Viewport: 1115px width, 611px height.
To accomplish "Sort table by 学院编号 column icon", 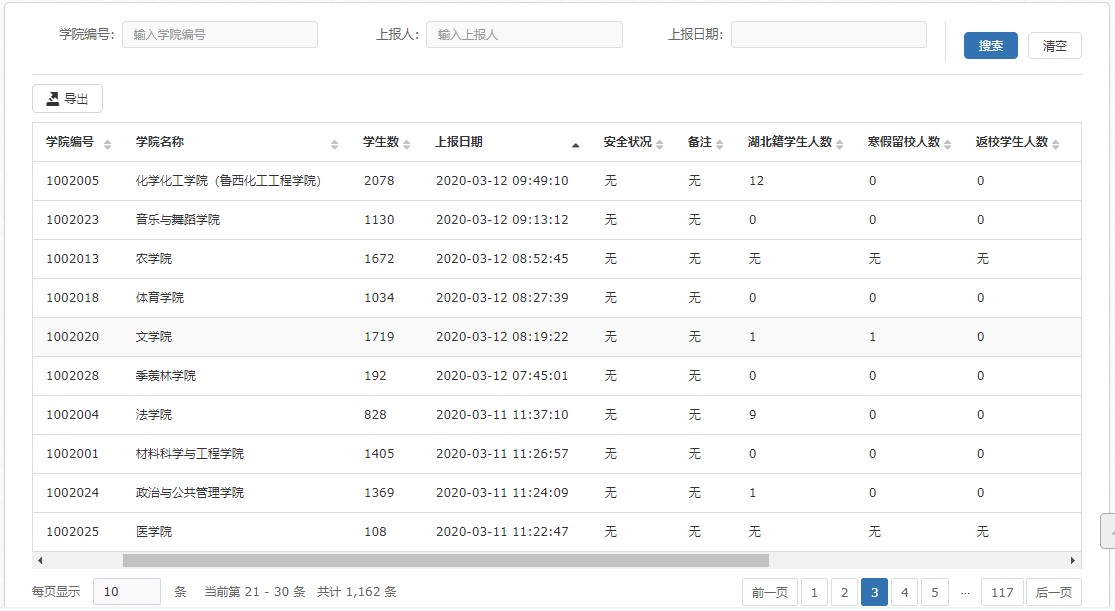I will 107,144.
